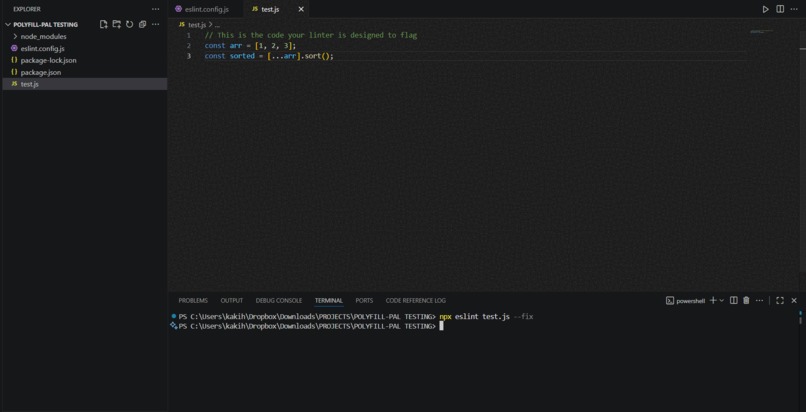Click the '.sort()' call on line 3

click(x=317, y=56)
